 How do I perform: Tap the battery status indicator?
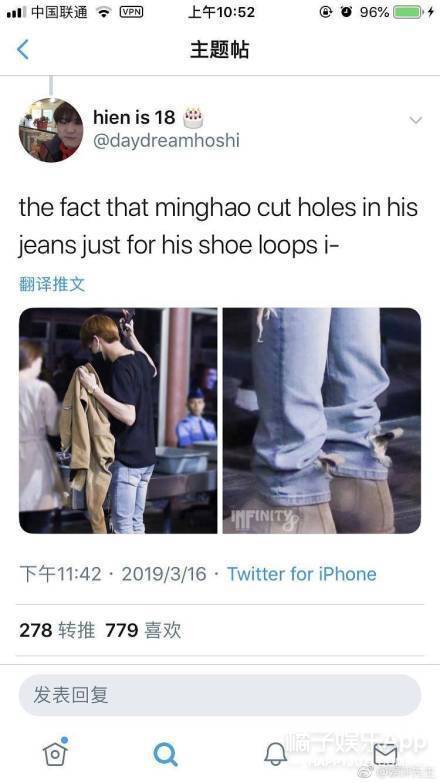(x=408, y=12)
